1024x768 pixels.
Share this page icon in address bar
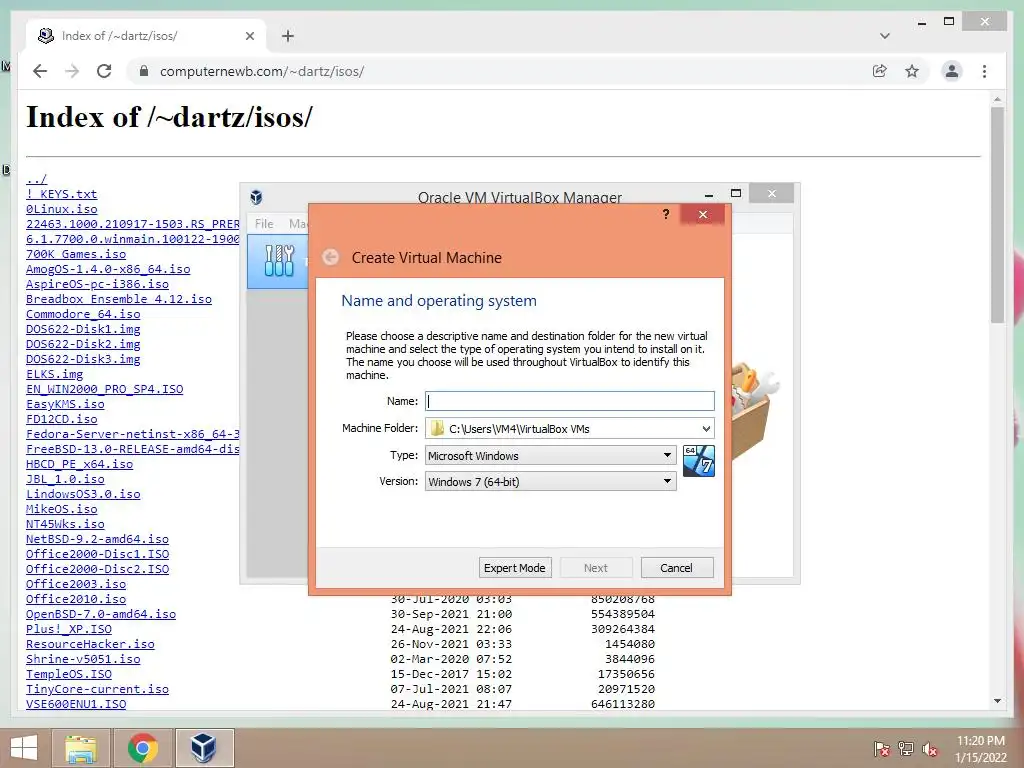[x=880, y=71]
